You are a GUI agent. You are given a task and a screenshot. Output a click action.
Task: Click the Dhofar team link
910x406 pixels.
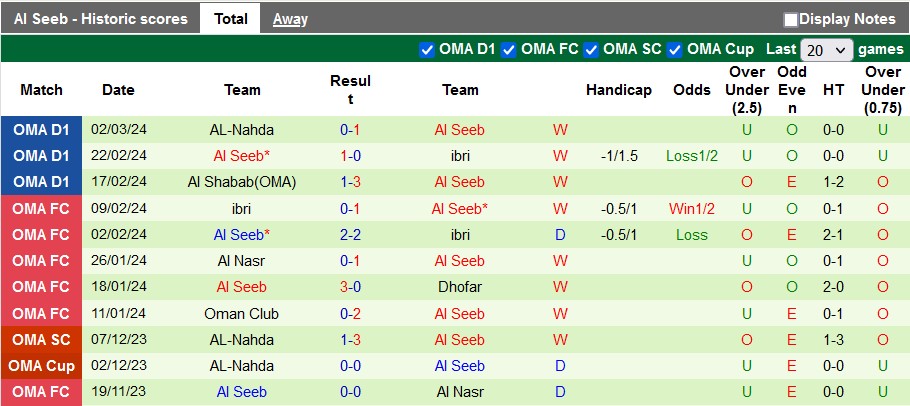pos(460,287)
